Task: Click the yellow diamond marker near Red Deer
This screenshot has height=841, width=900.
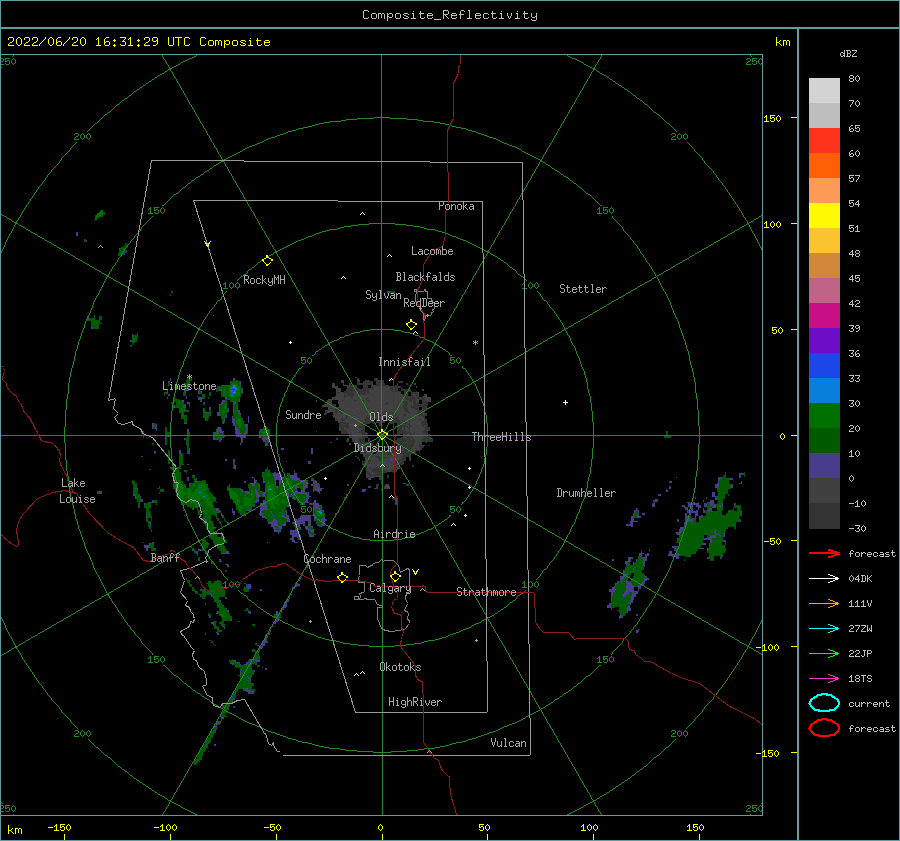Action: click(x=411, y=325)
